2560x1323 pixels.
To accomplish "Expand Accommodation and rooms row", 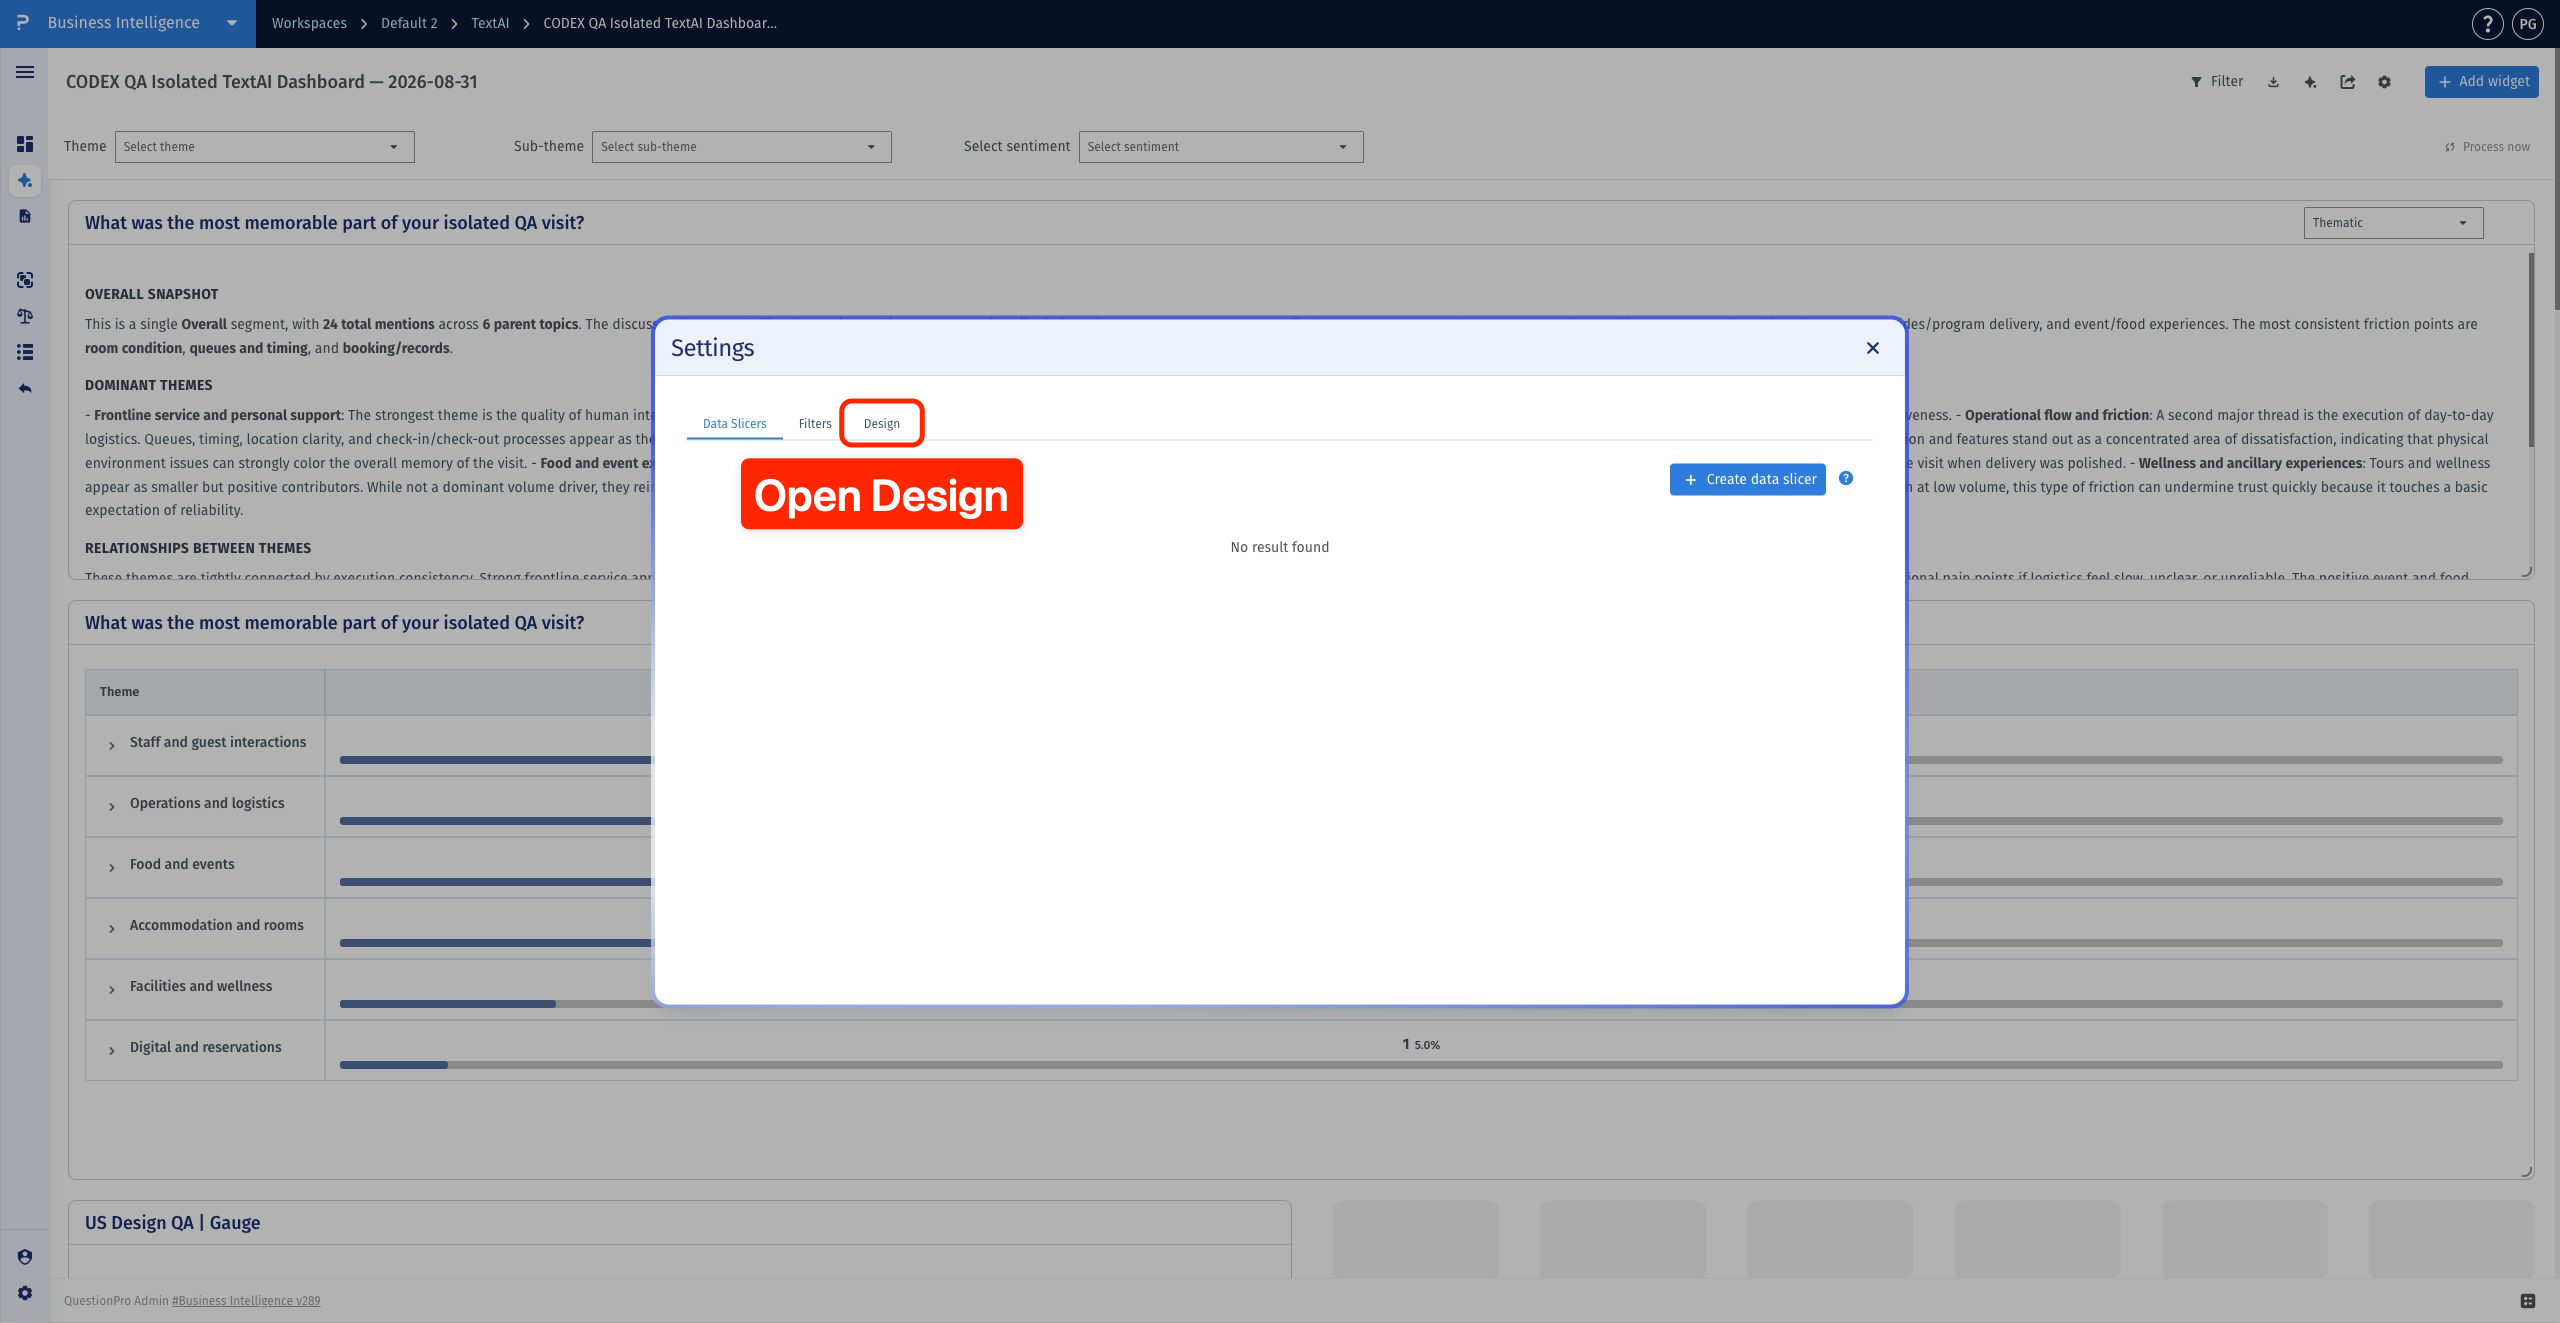I will point(111,928).
